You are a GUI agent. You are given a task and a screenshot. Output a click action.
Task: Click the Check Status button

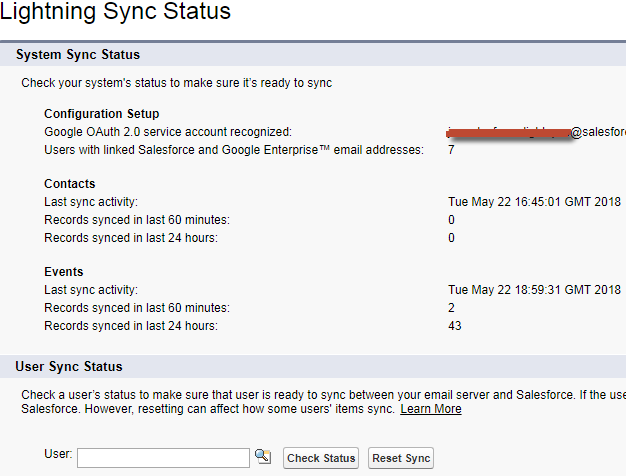(x=321, y=458)
